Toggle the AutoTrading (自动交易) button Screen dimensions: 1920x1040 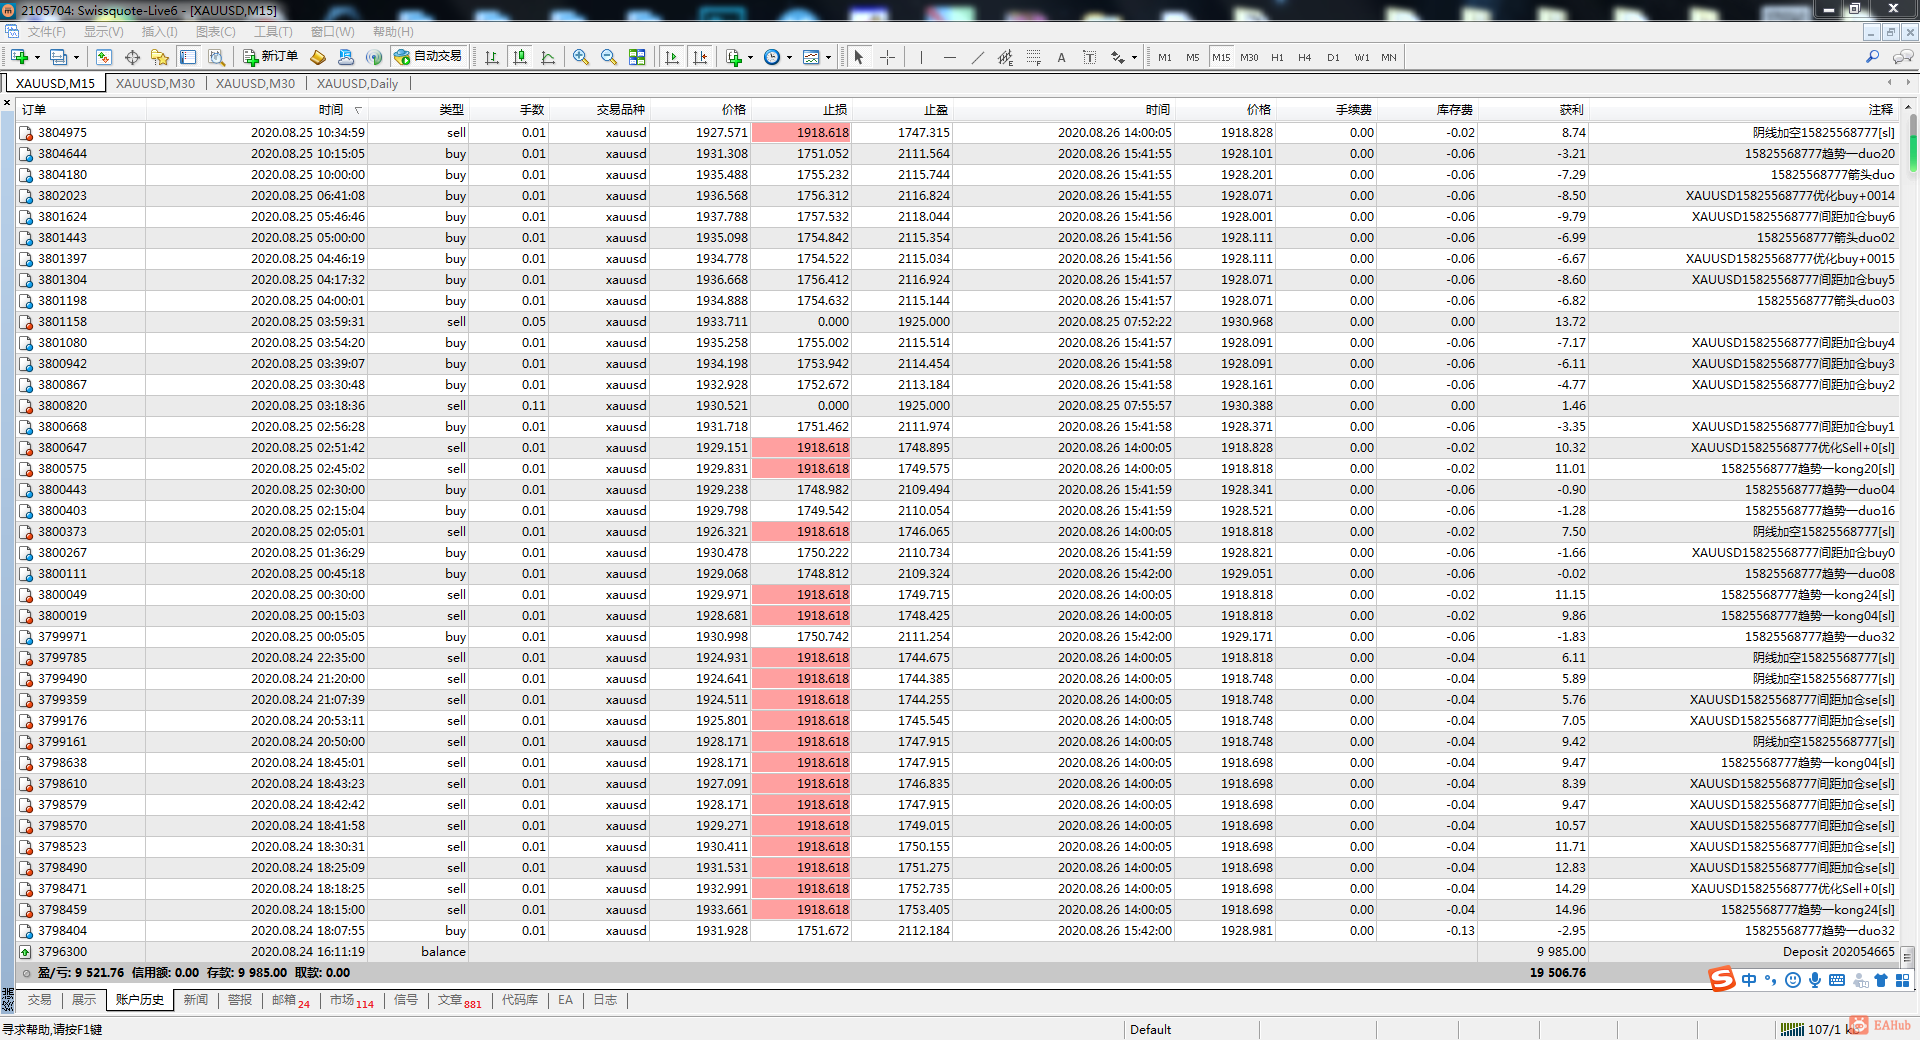click(x=428, y=57)
